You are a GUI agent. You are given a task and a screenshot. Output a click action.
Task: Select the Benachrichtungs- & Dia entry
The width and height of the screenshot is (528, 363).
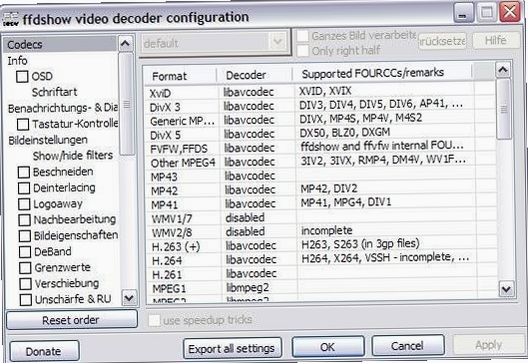tap(63, 108)
